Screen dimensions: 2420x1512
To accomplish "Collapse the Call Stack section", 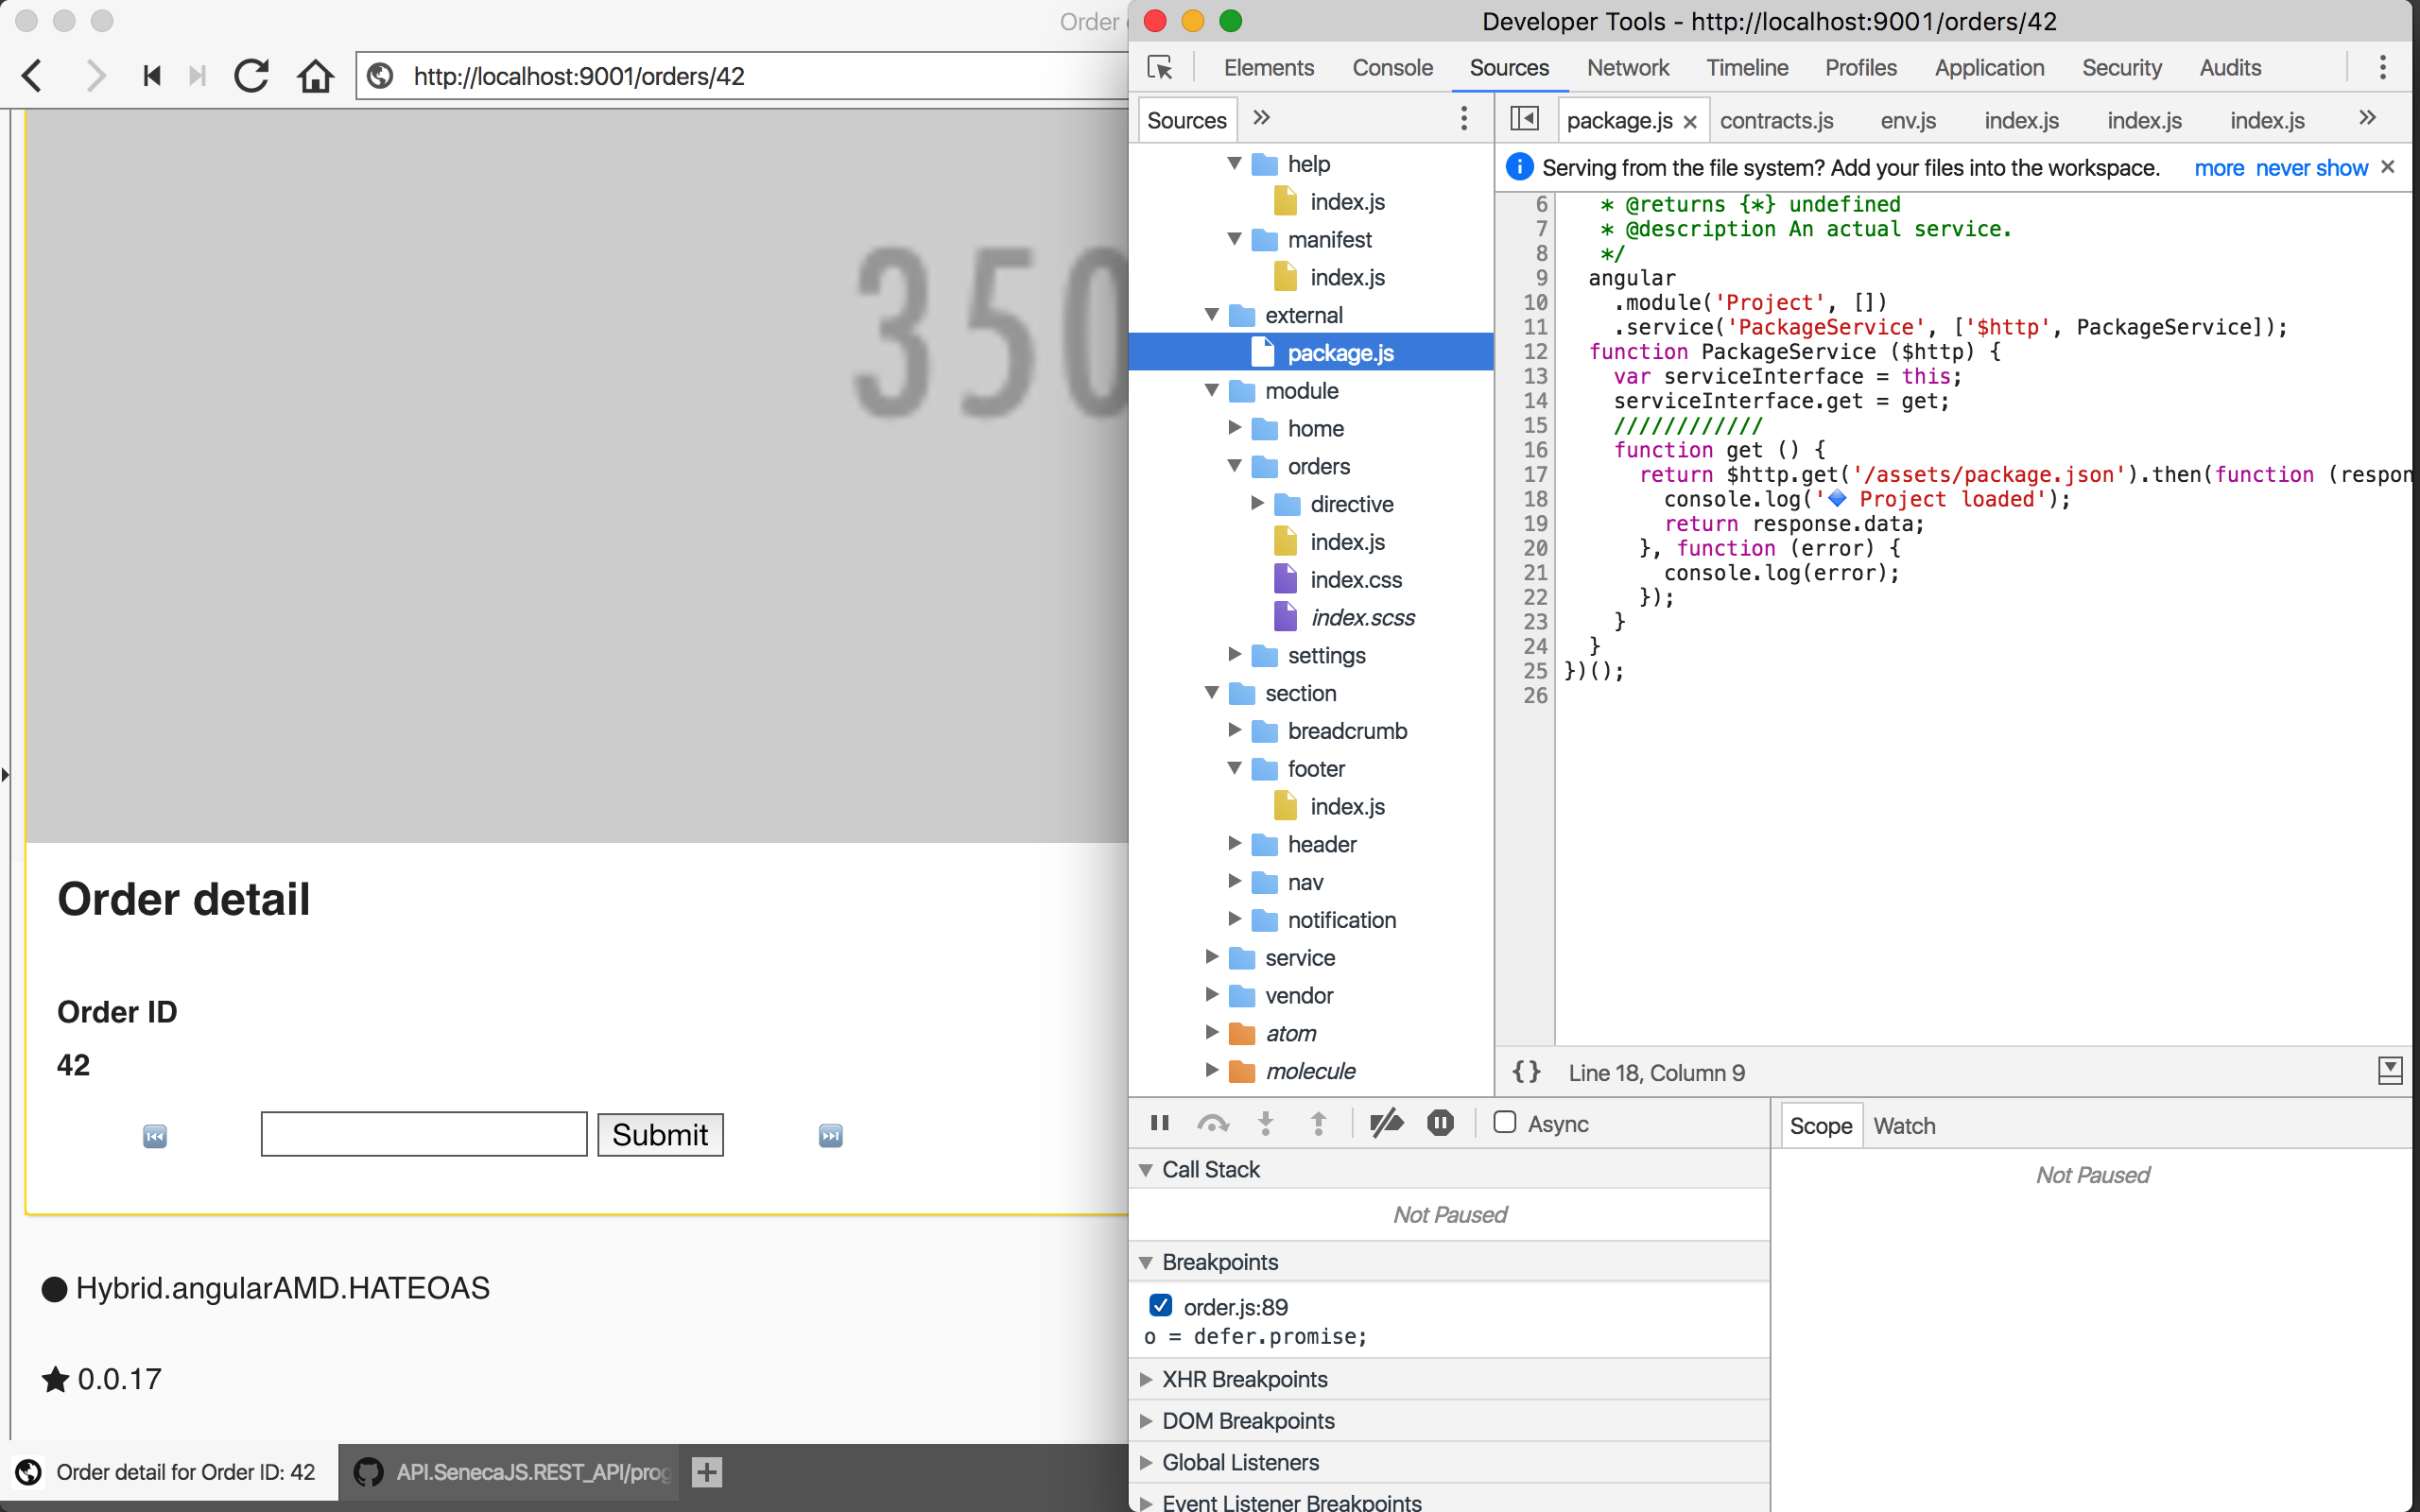I will (x=1146, y=1169).
